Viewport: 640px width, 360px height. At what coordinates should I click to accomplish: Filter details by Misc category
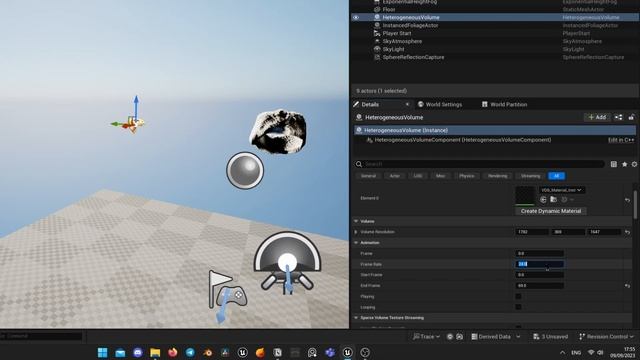click(440, 176)
